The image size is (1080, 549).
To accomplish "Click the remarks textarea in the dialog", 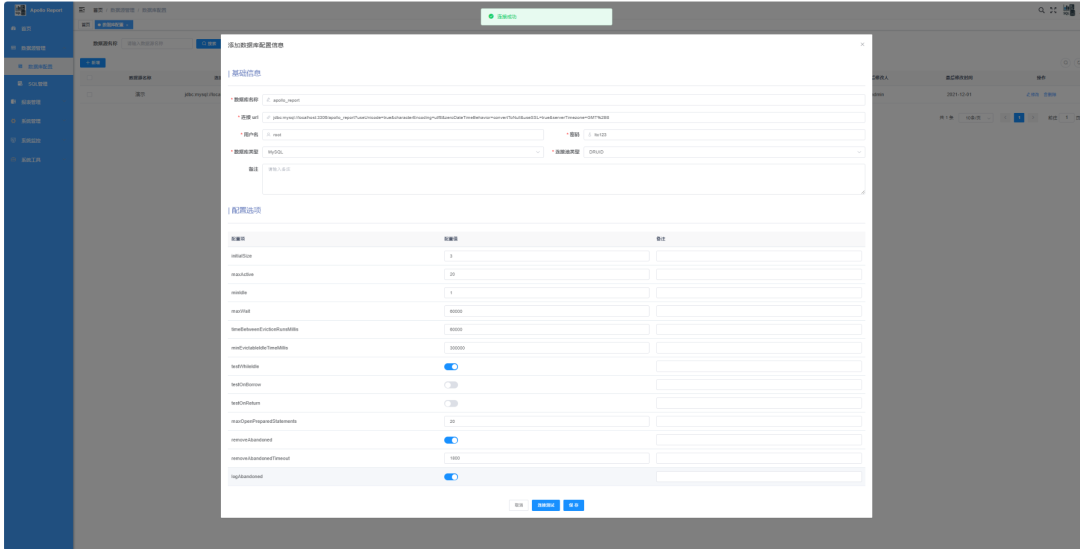I will click(x=563, y=179).
